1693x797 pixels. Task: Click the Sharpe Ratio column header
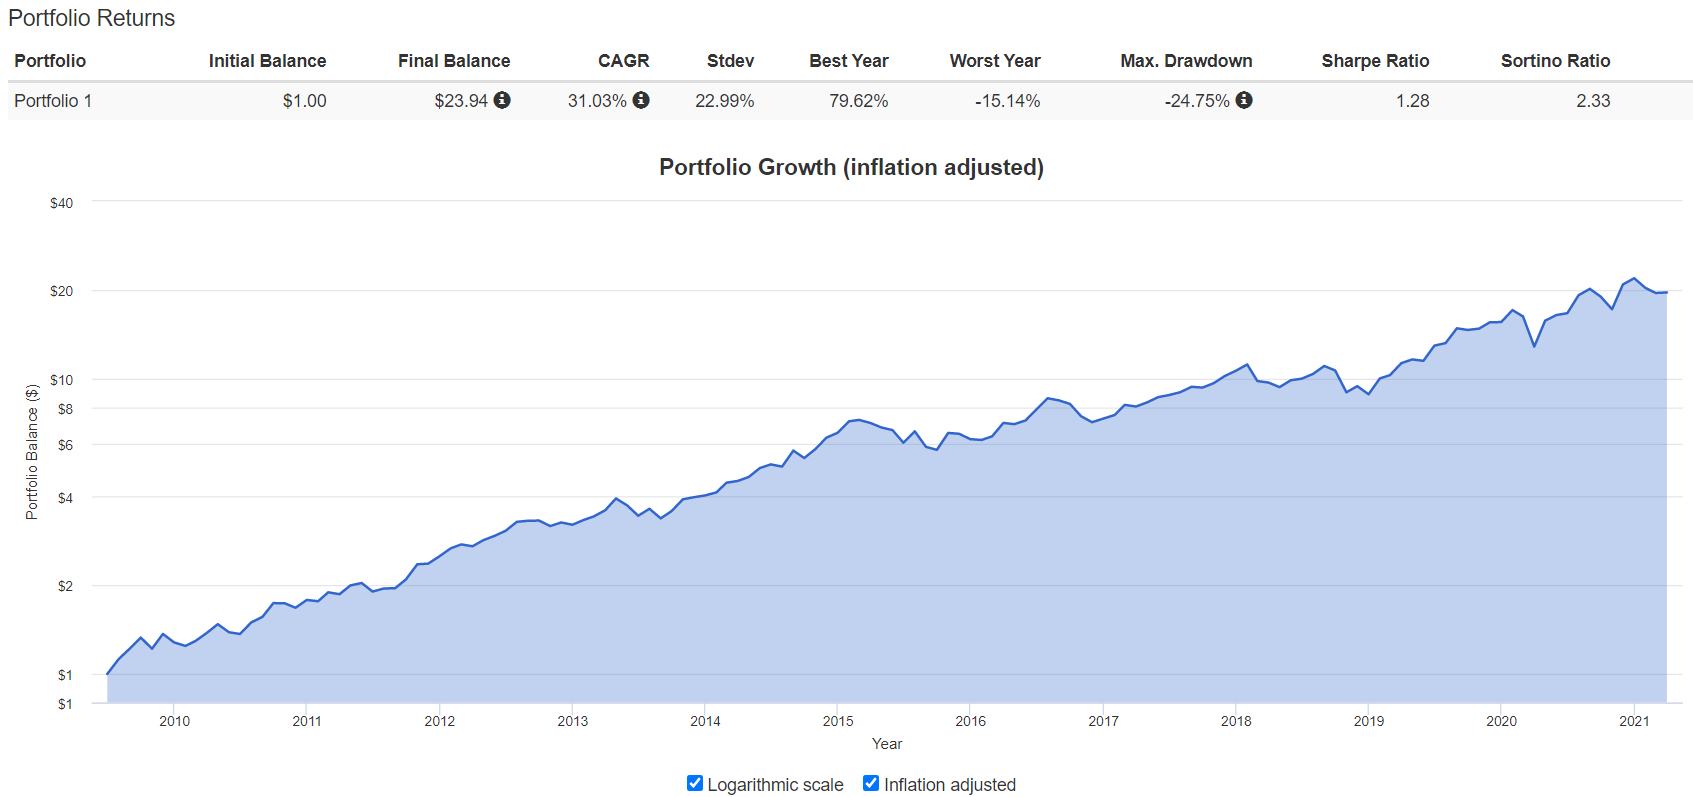pos(1375,61)
